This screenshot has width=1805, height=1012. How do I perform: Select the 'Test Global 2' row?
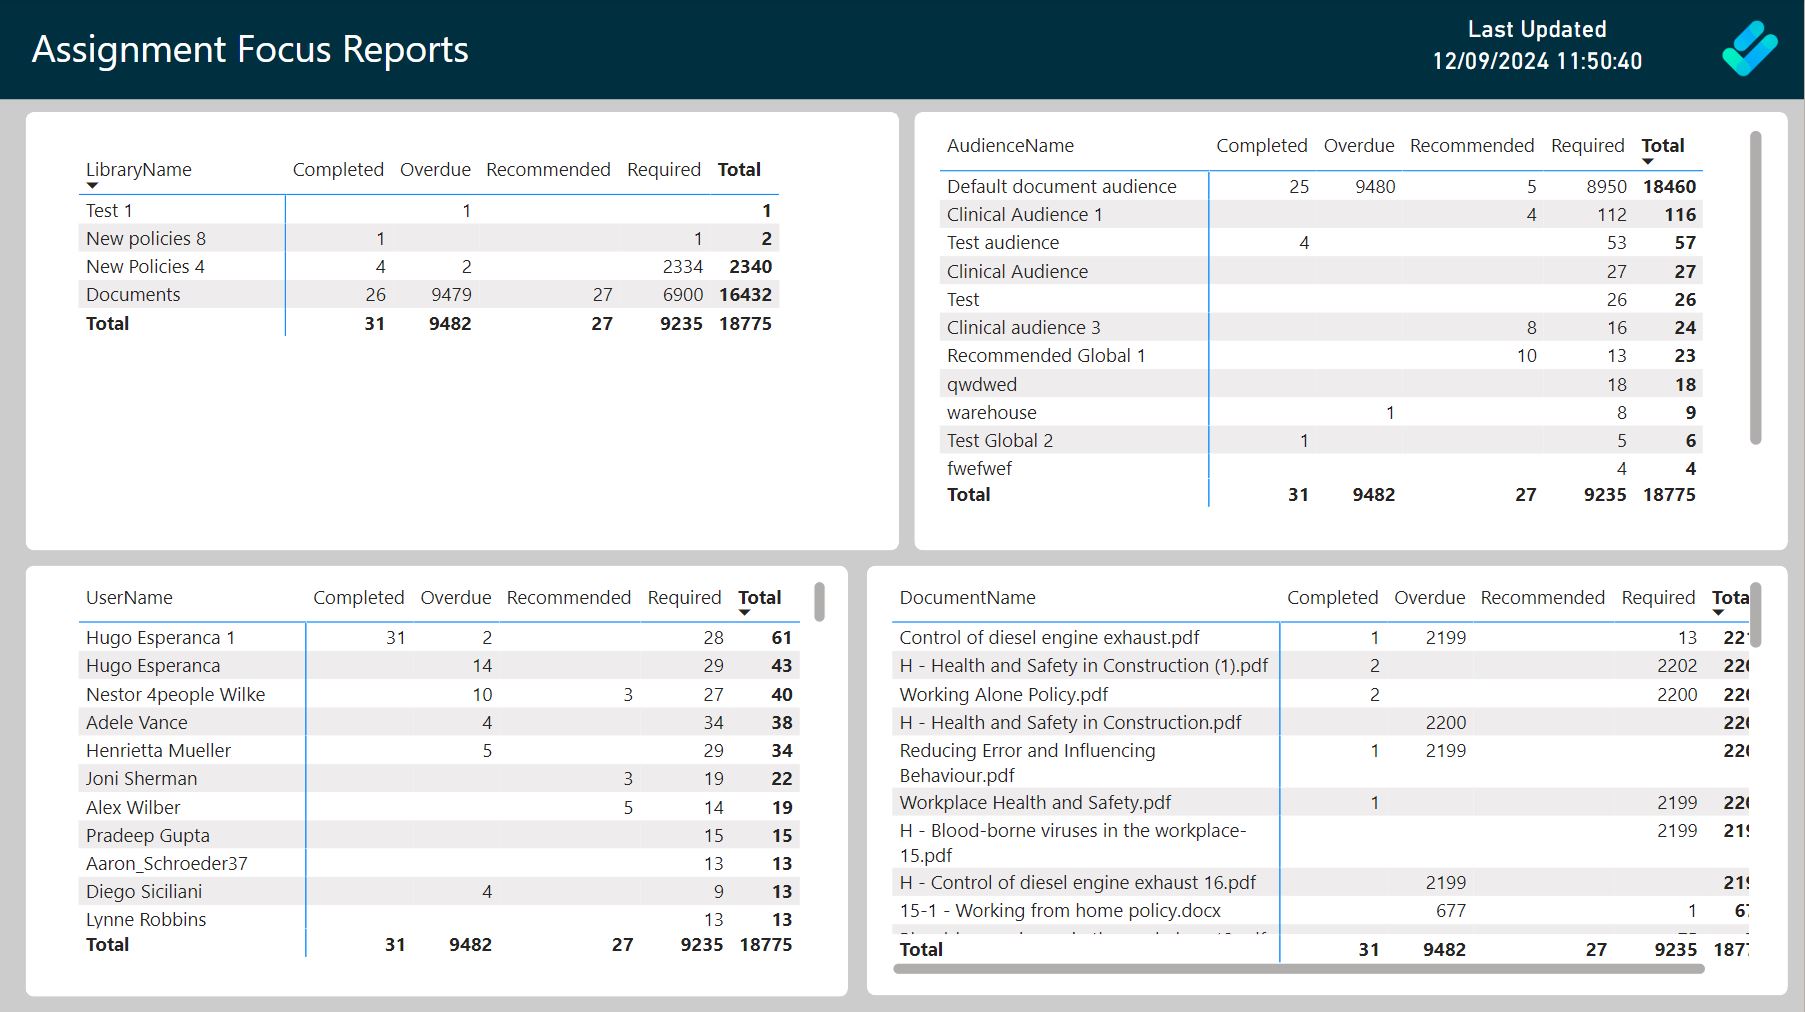(x=1321, y=441)
